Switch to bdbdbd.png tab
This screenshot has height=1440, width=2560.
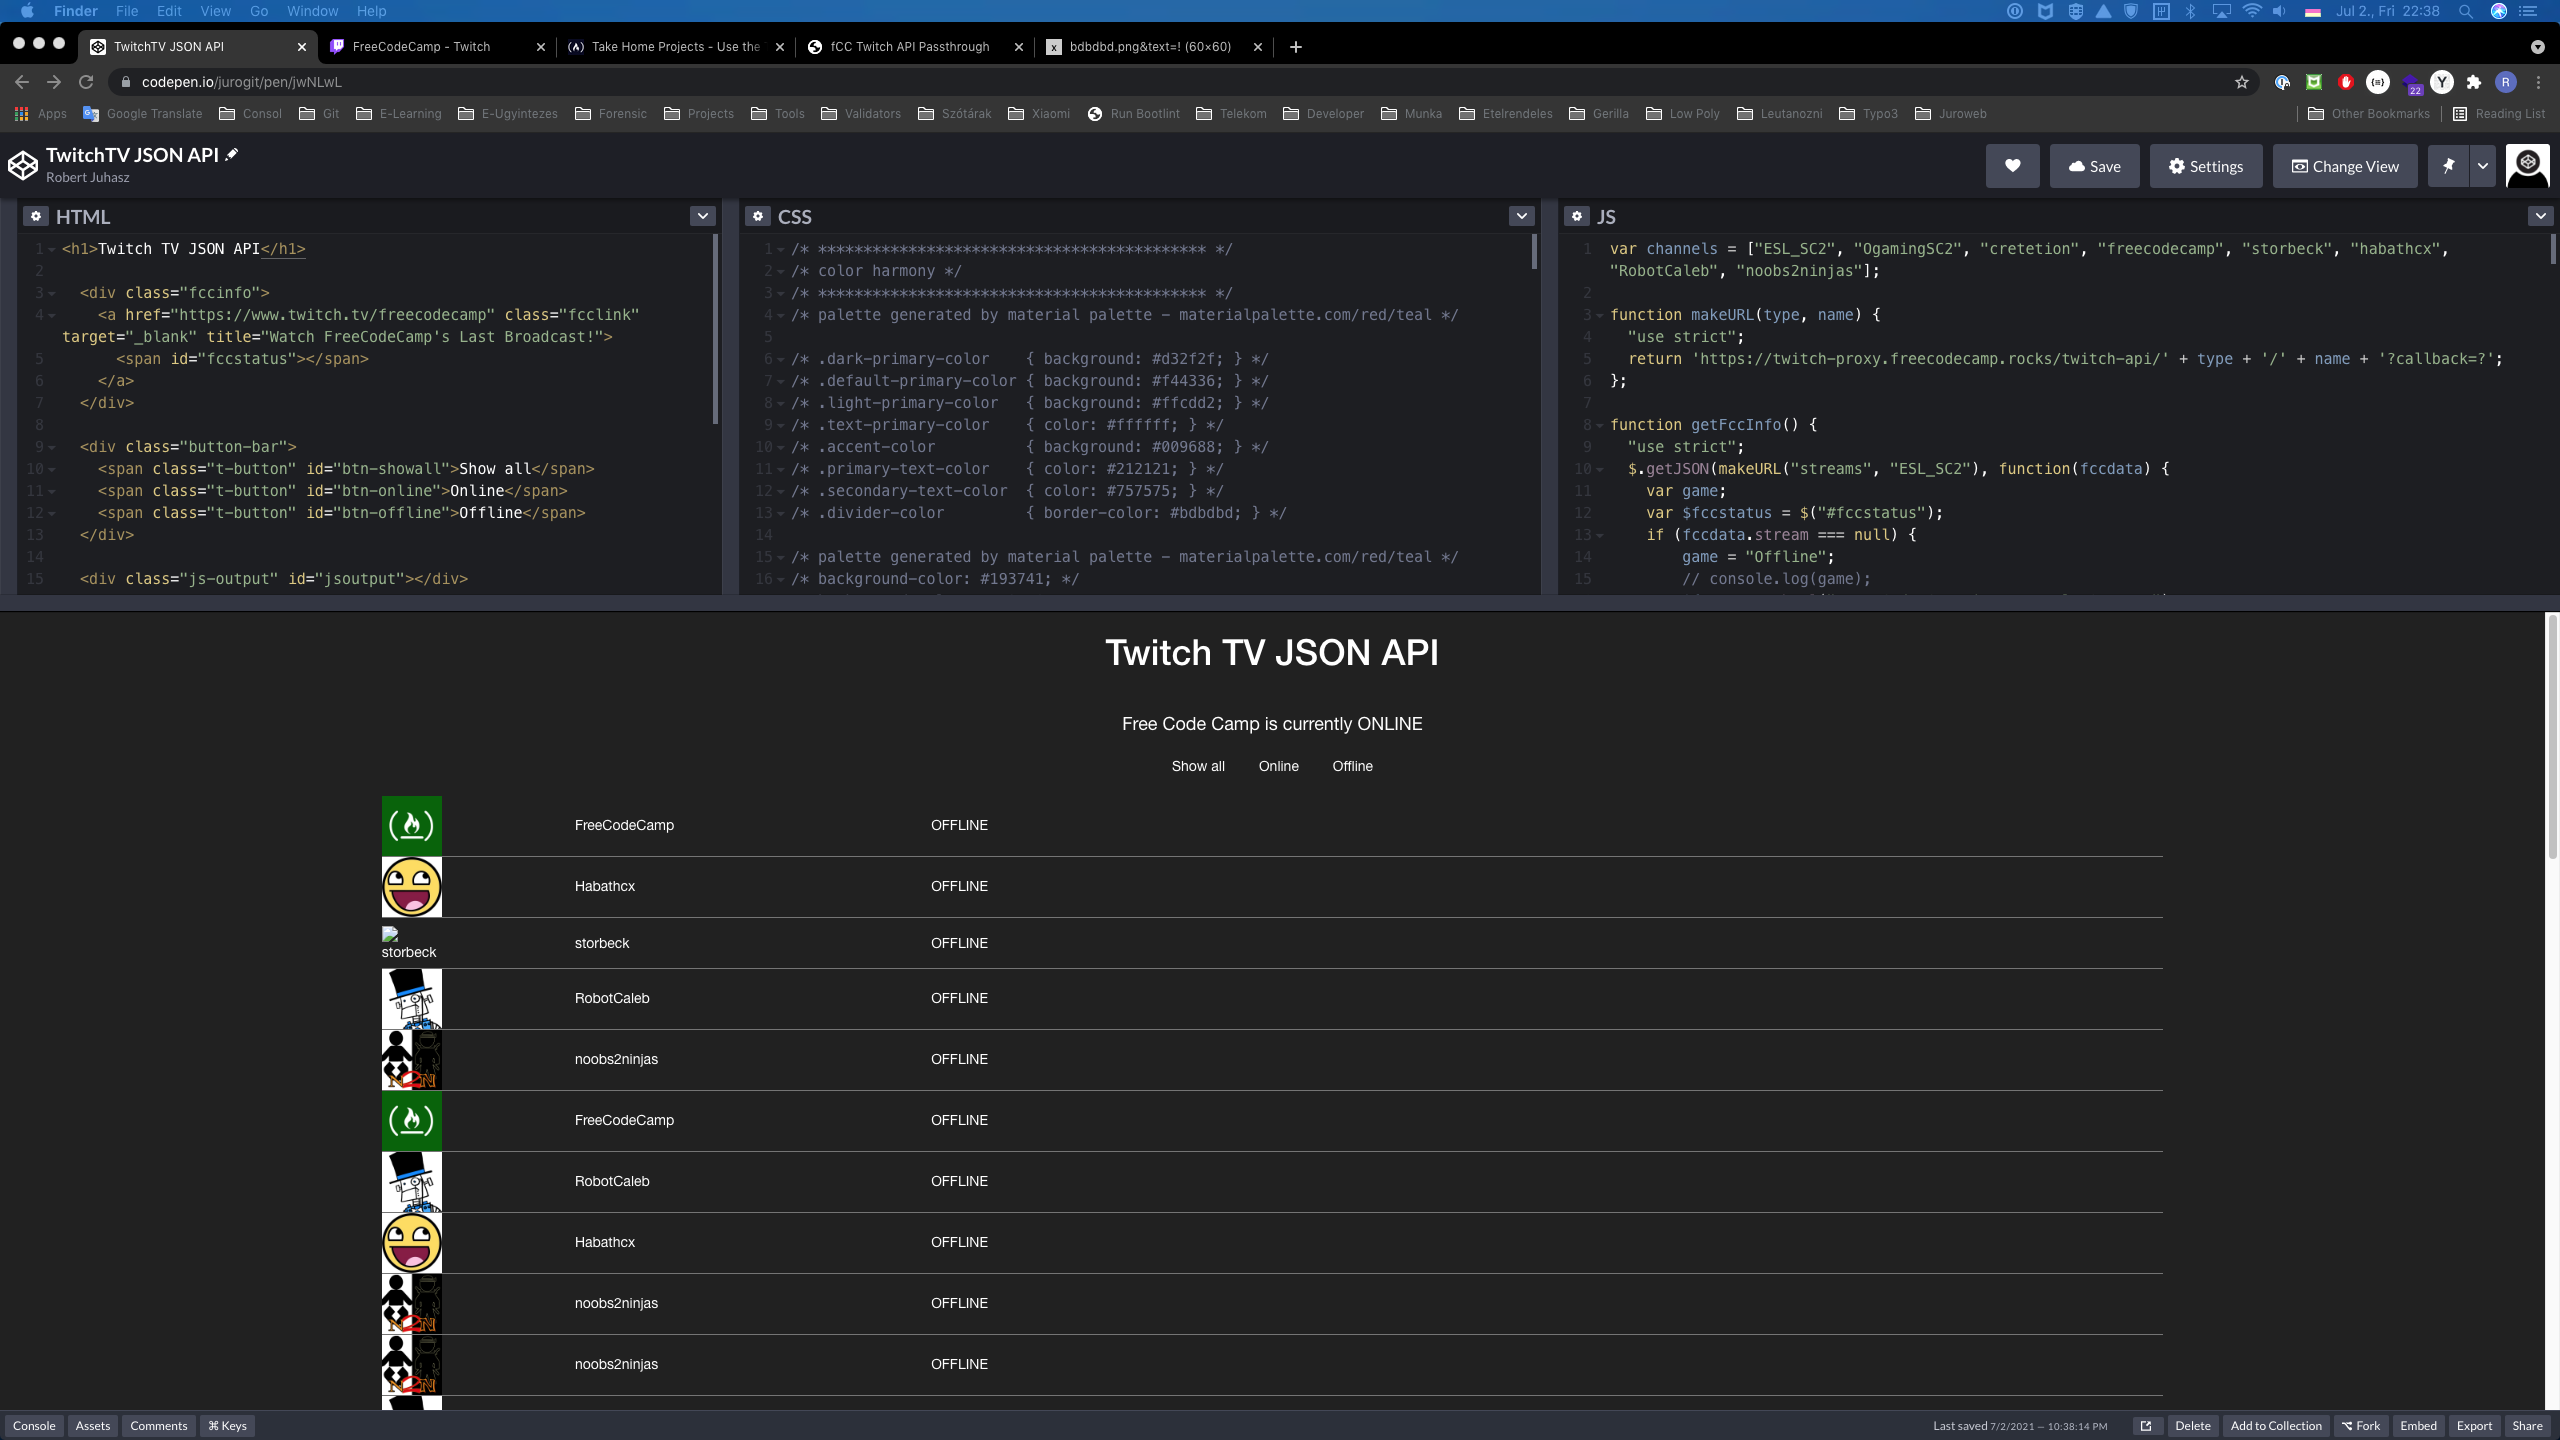click(1153, 47)
